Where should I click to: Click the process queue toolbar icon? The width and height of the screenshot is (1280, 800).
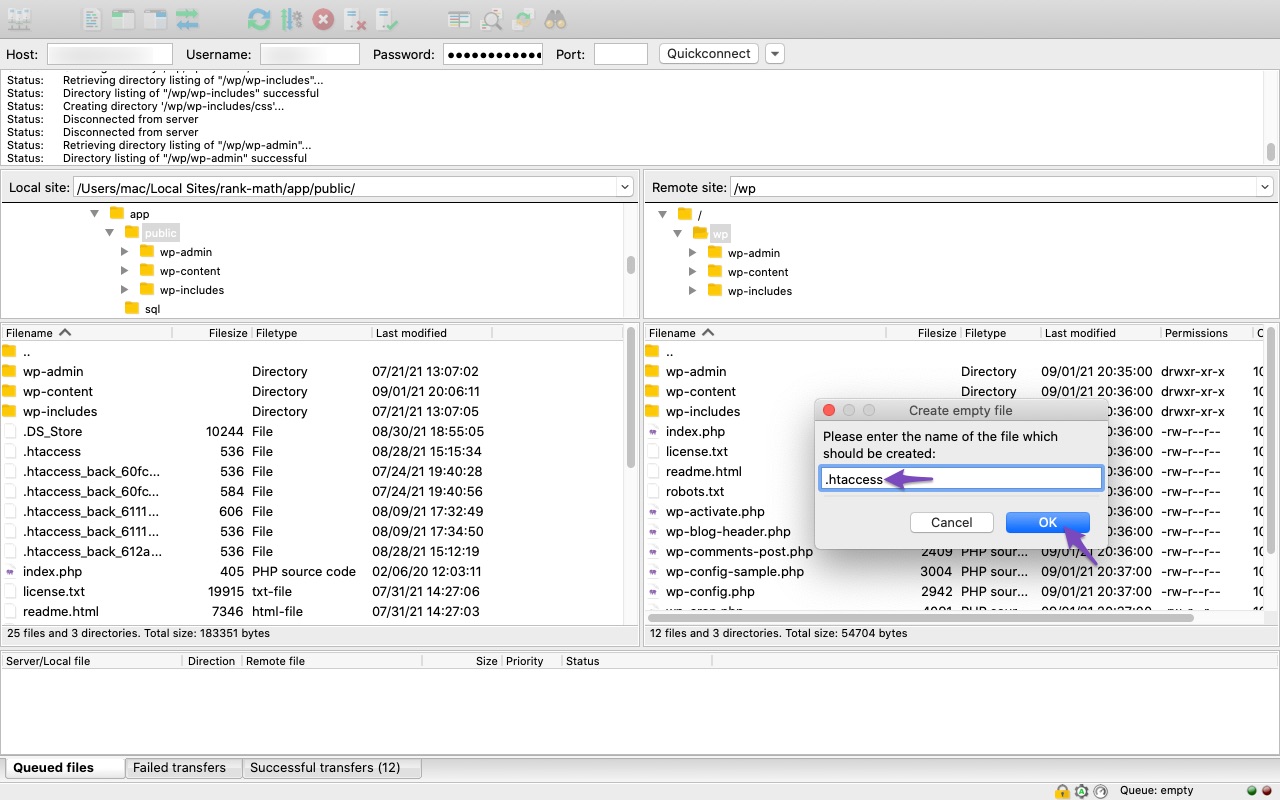[x=291, y=19]
